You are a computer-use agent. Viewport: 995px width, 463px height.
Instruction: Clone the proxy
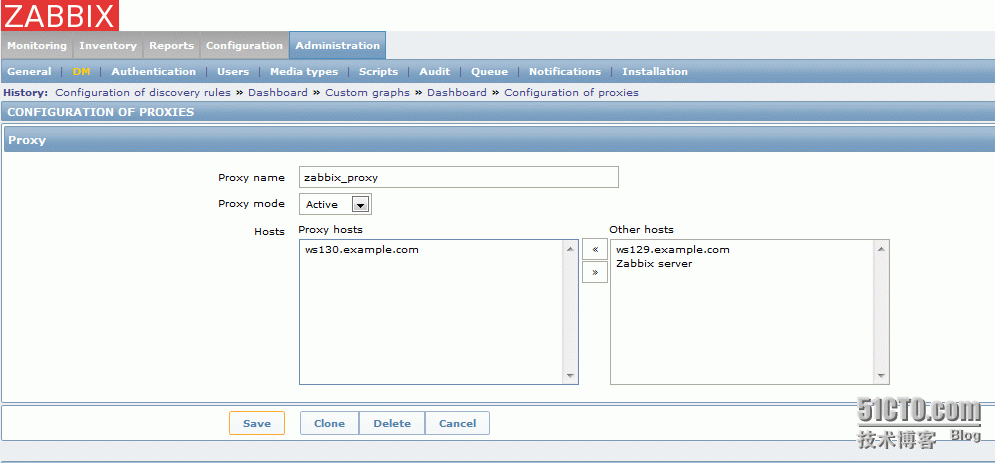point(329,424)
